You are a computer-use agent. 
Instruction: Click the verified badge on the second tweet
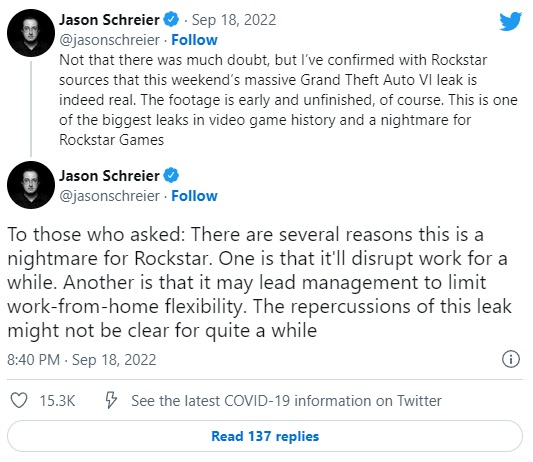click(171, 175)
